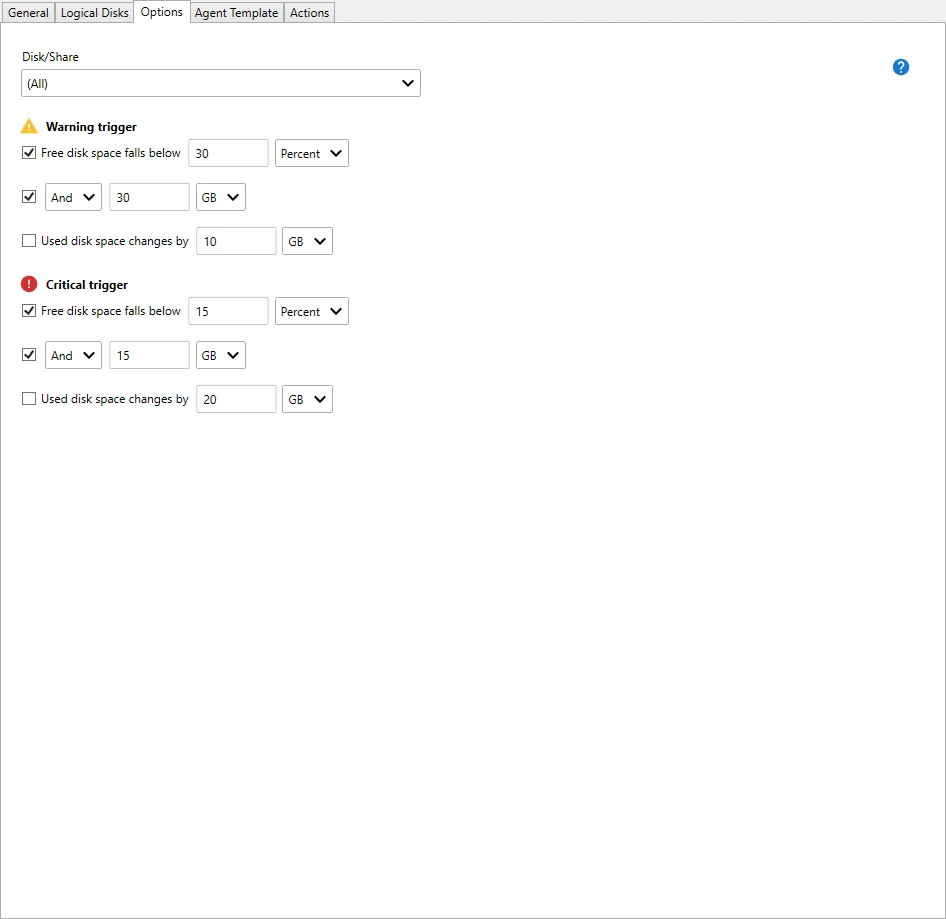The width and height of the screenshot is (946, 919).
Task: Expand the Disk/Share dropdown
Action: [221, 83]
